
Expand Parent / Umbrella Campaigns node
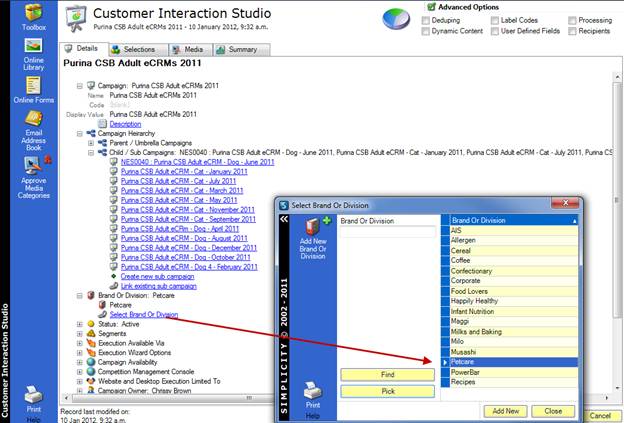[91, 143]
